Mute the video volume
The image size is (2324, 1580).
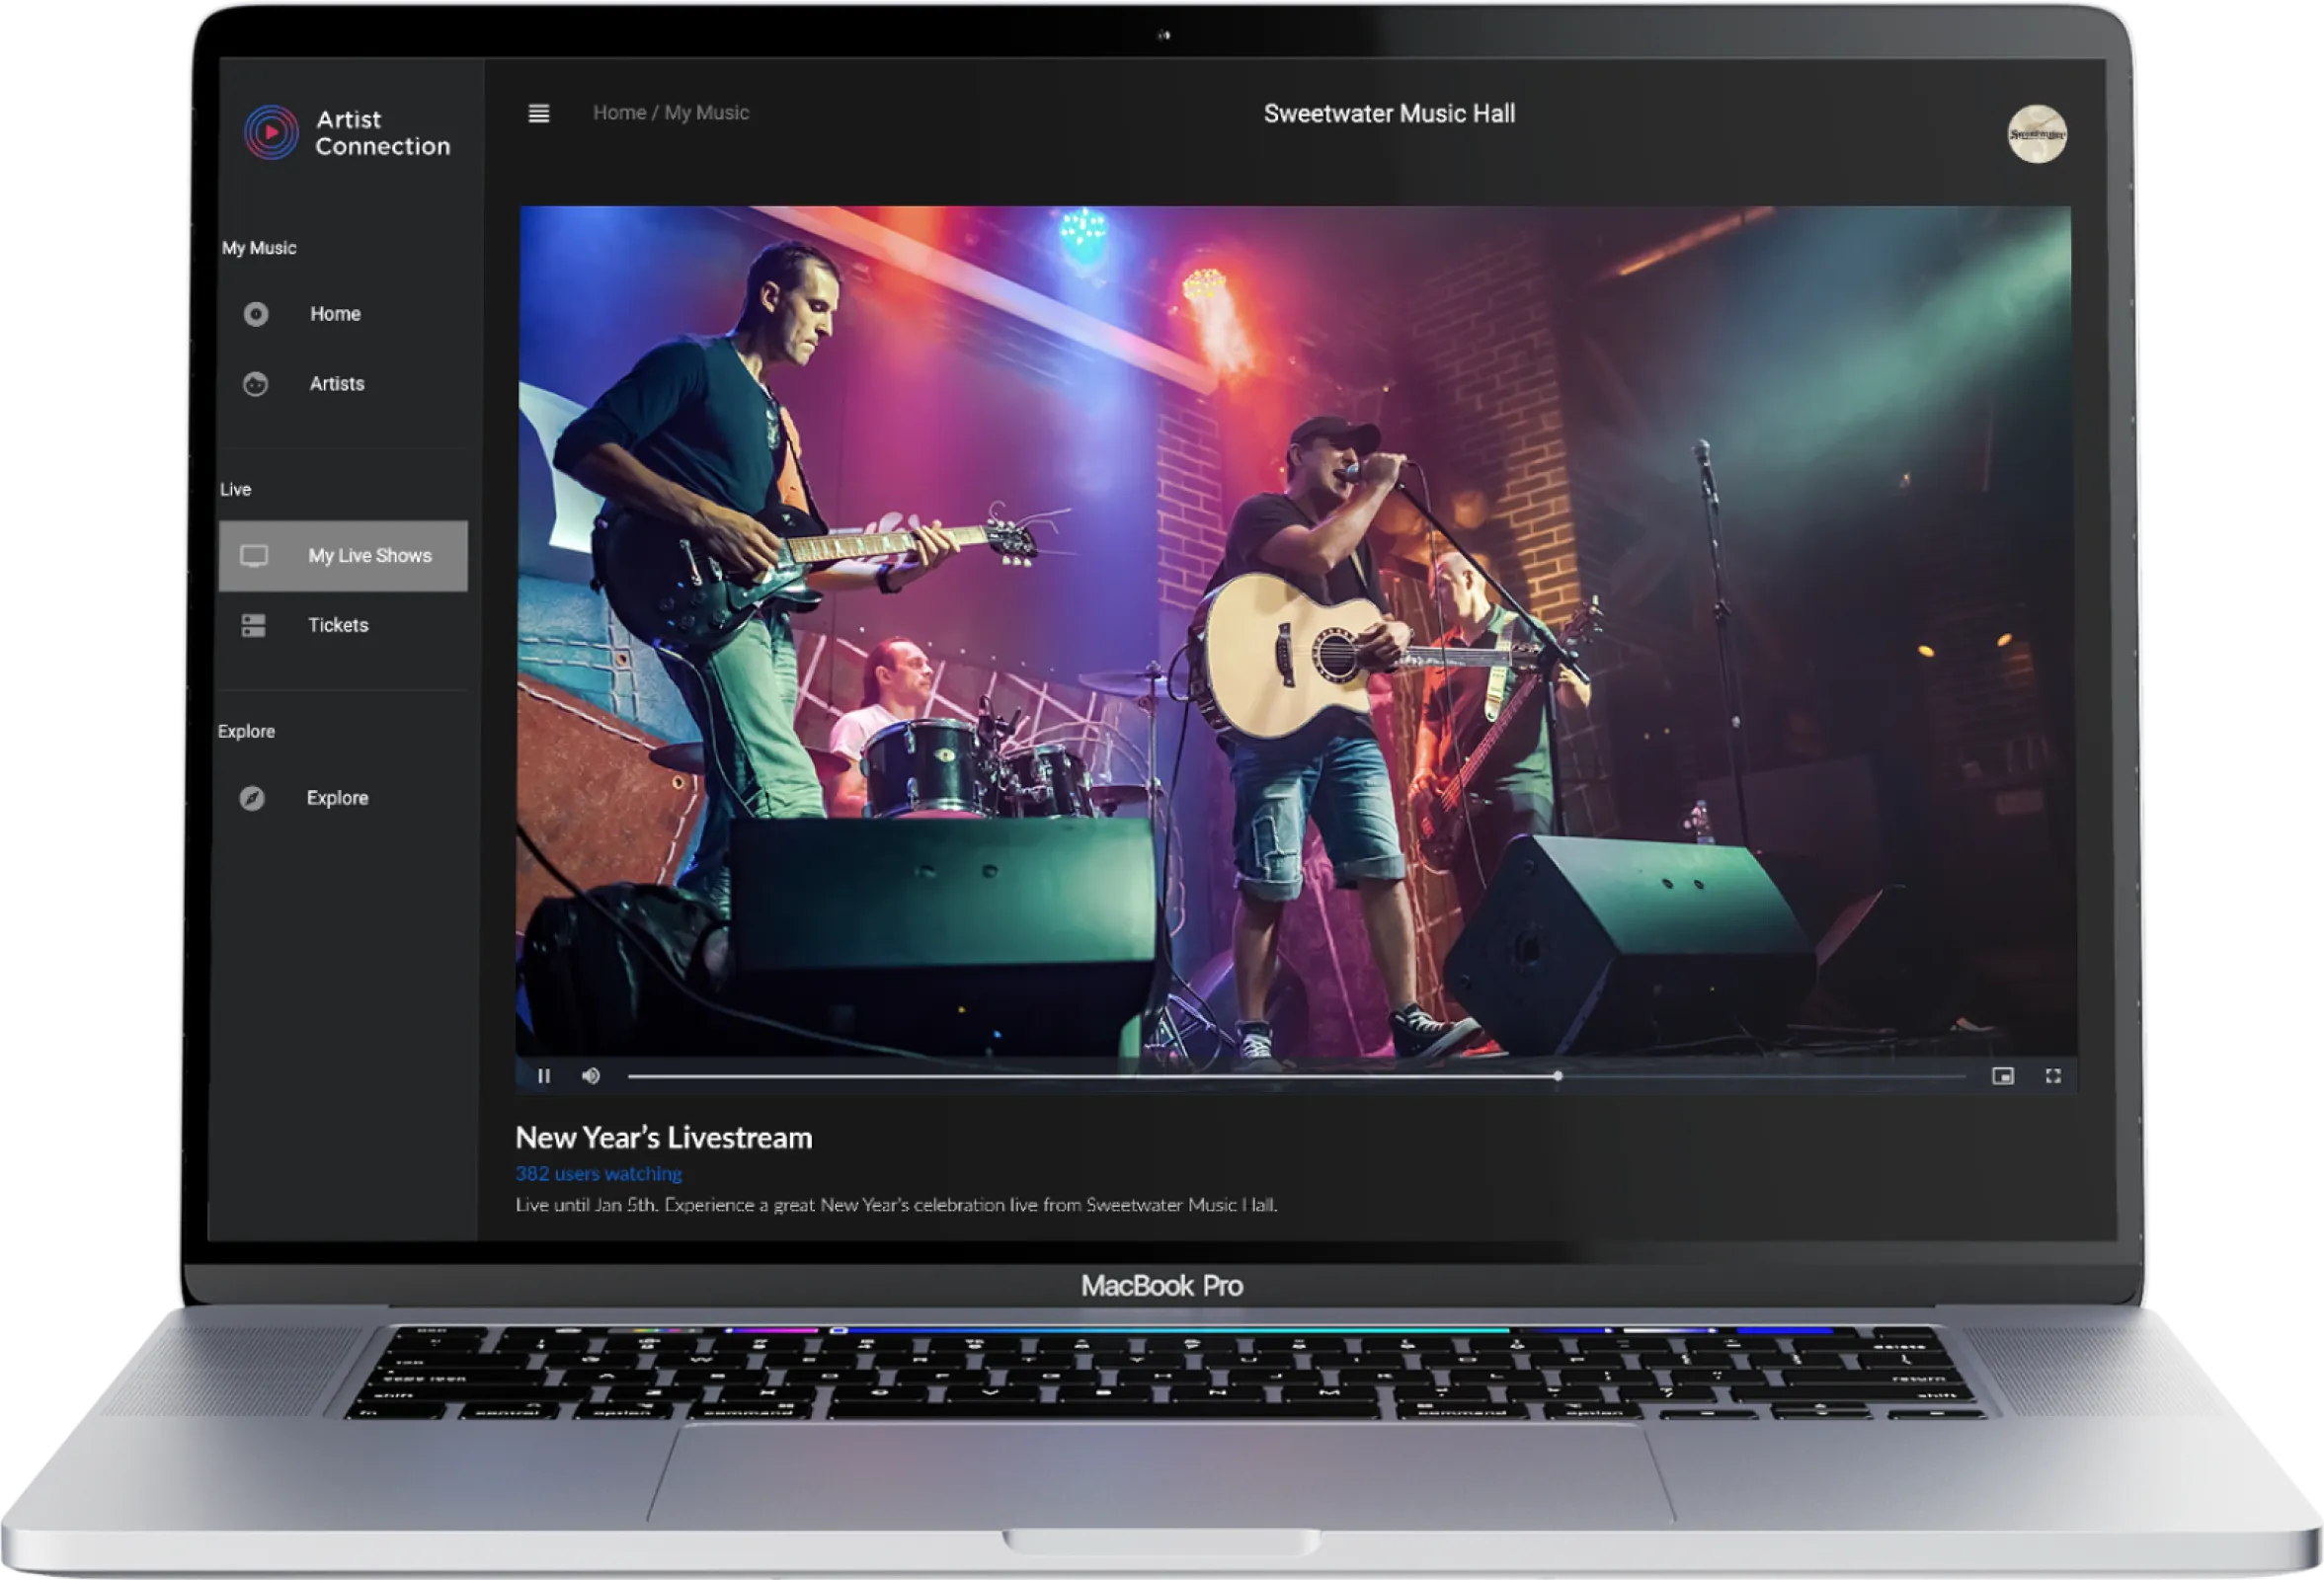point(591,1076)
